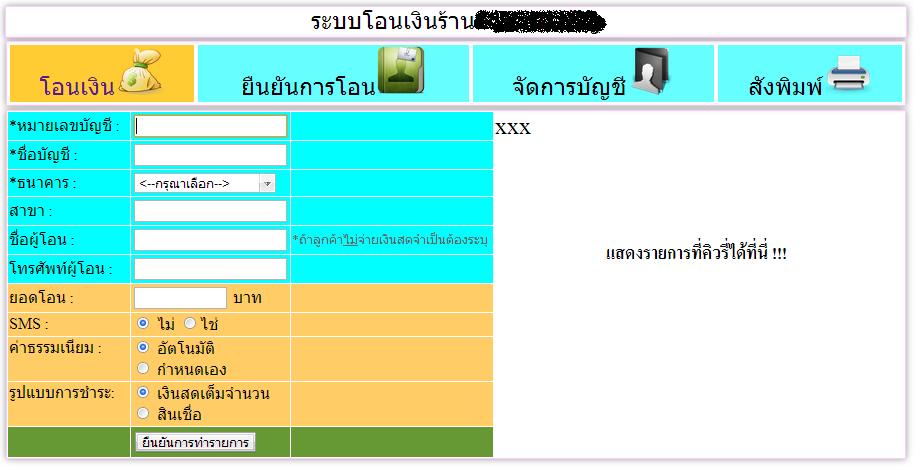Image resolution: width=919 pixels, height=471 pixels.
Task: Click the black folder person icon
Action: (x=651, y=71)
